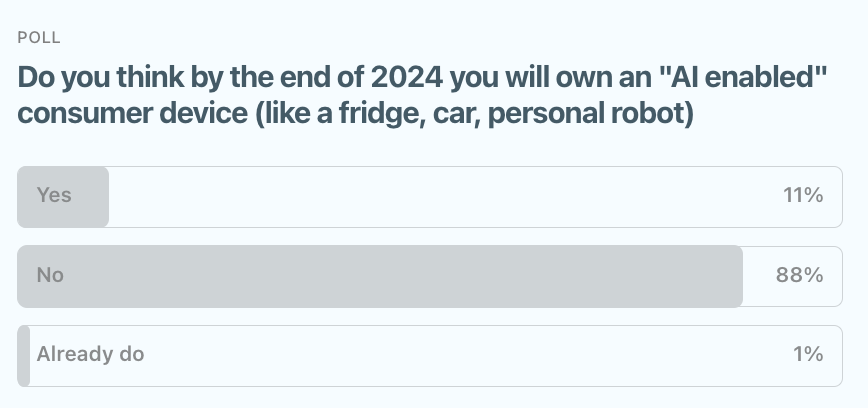868x408 pixels.
Task: Click the thin filled bar for Already do
Action: tap(24, 355)
